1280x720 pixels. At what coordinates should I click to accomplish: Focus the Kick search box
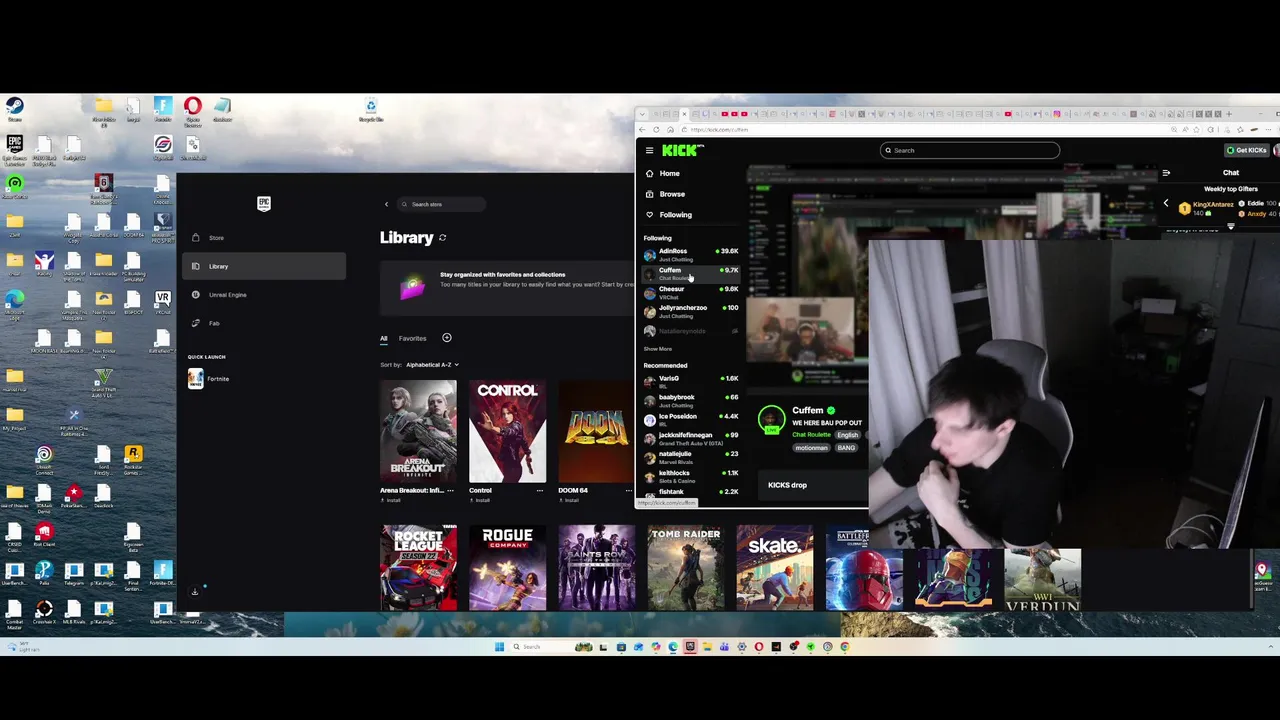click(969, 150)
